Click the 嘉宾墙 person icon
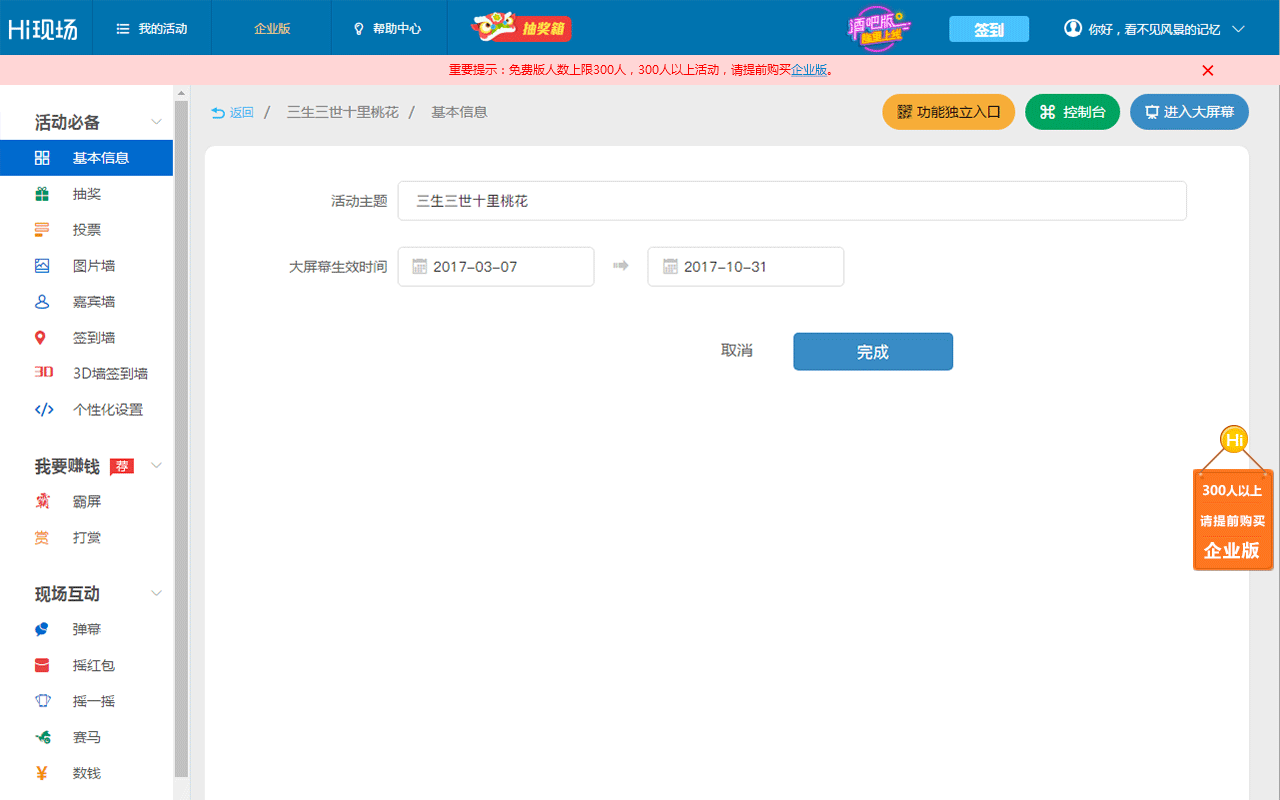The image size is (1280, 800). (41, 302)
